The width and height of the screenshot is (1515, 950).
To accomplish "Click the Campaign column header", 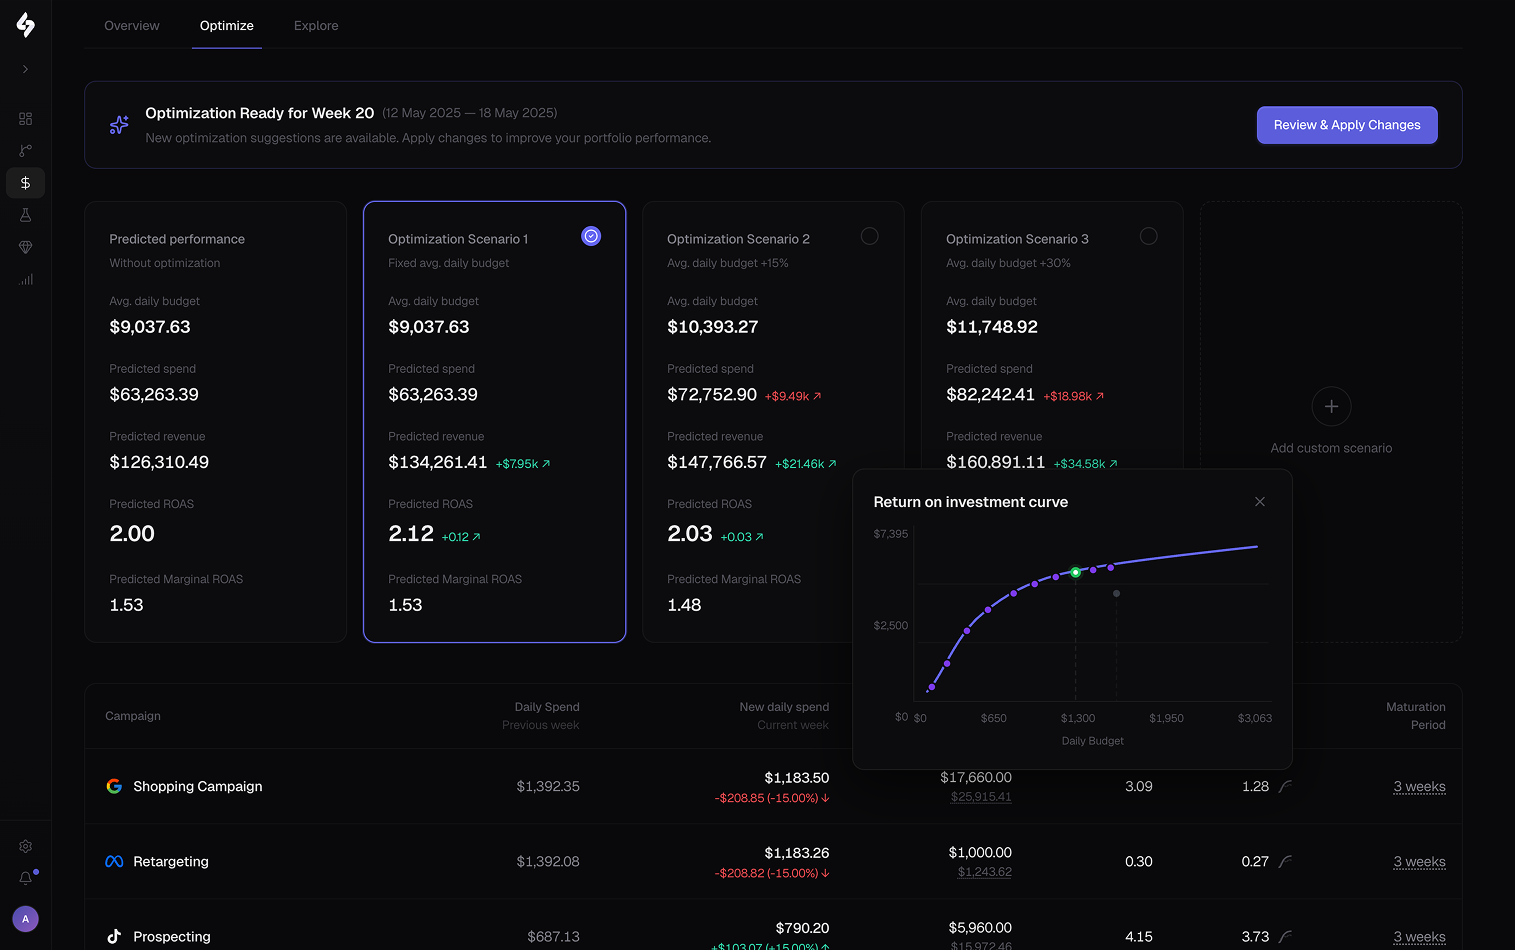I will pyautogui.click(x=133, y=716).
